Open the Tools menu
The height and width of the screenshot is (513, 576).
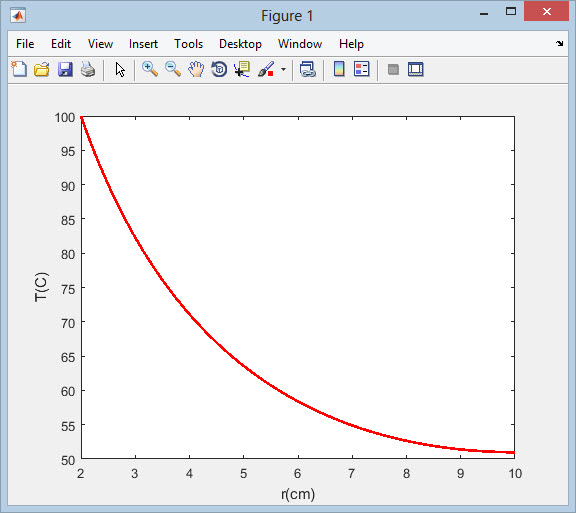[x=188, y=44]
